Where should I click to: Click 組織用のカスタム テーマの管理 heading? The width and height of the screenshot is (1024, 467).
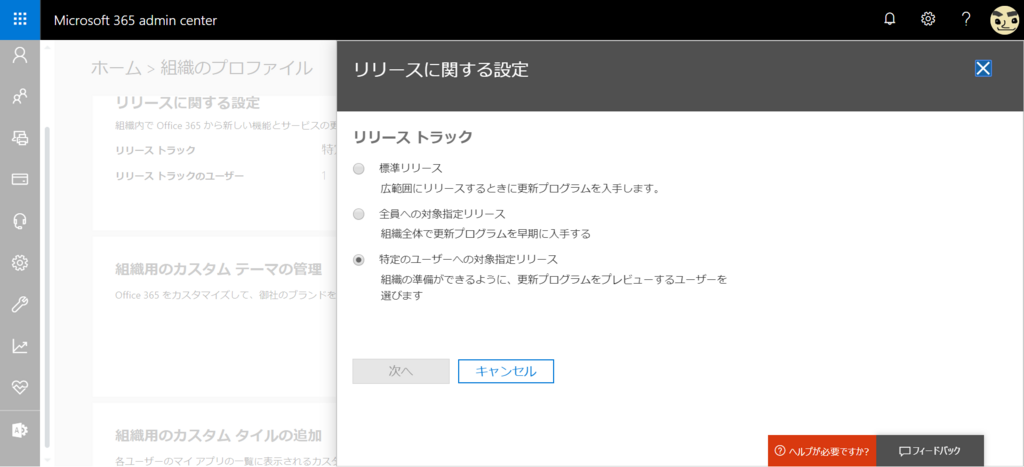[218, 269]
